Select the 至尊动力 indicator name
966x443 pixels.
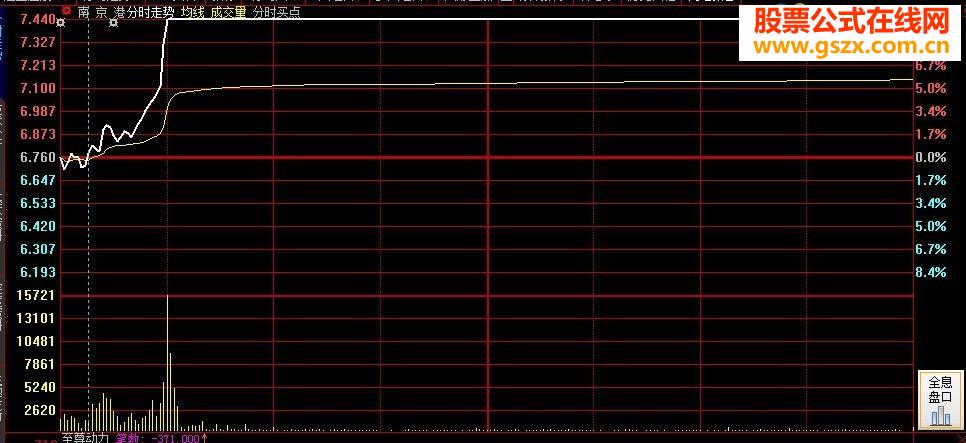[x=86, y=438]
